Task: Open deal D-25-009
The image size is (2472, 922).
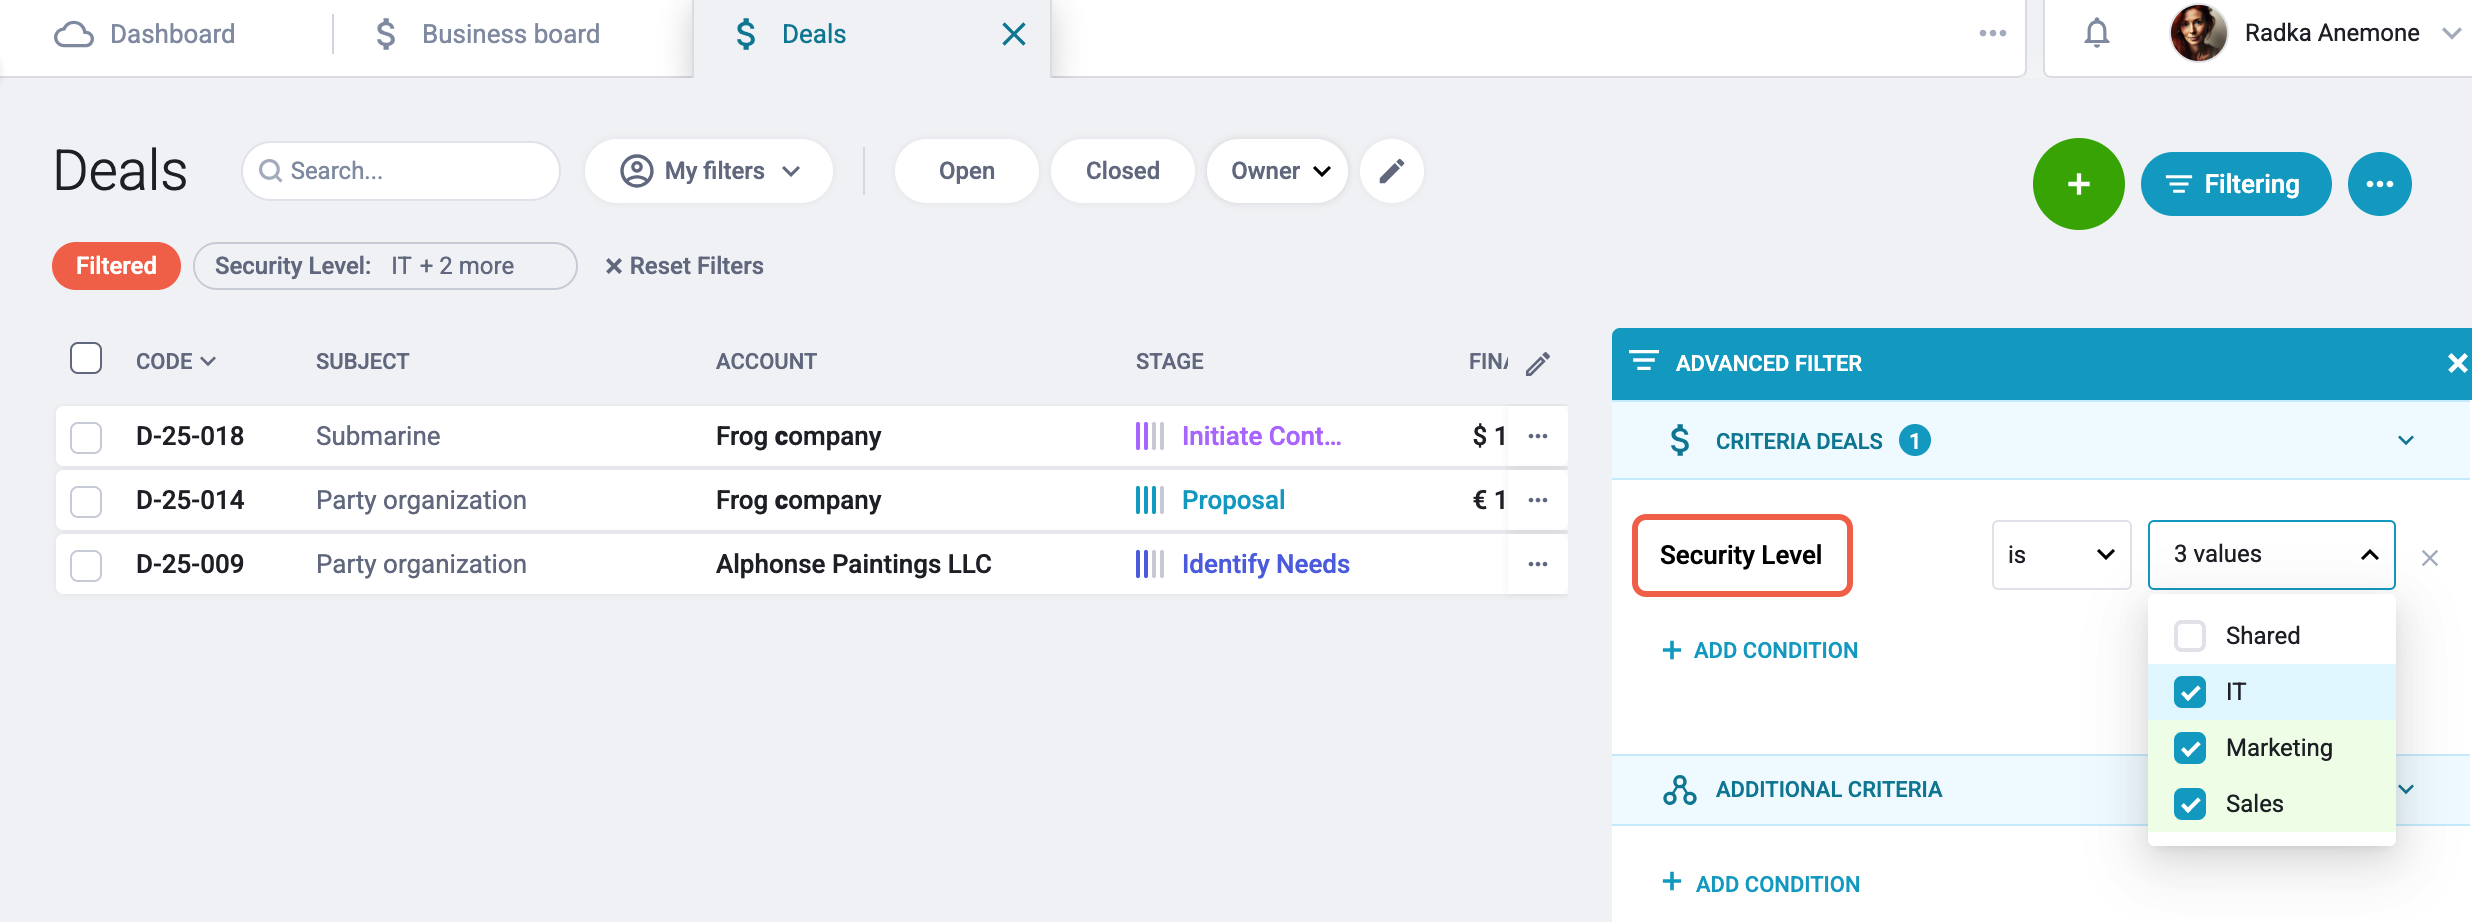Action: [190, 564]
